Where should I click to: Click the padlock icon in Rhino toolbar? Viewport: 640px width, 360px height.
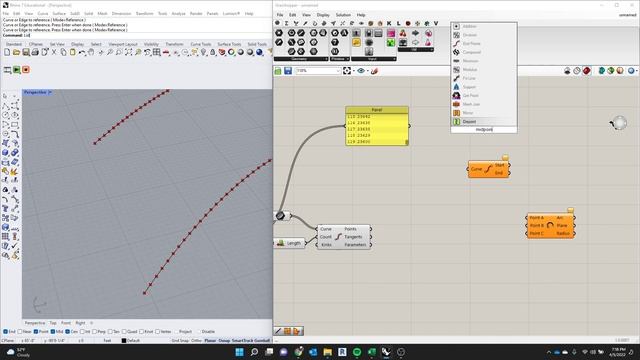[x=213, y=52]
